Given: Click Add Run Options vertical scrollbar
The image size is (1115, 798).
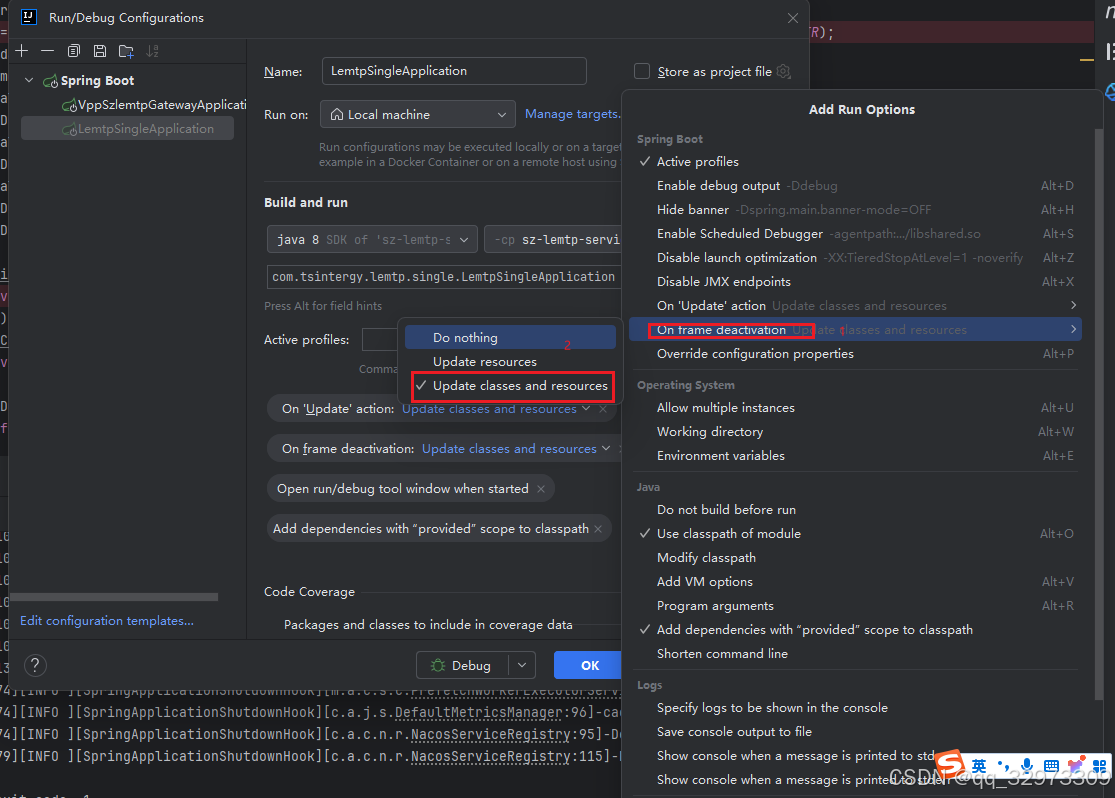Looking at the screenshot, I should pos(1099,413).
